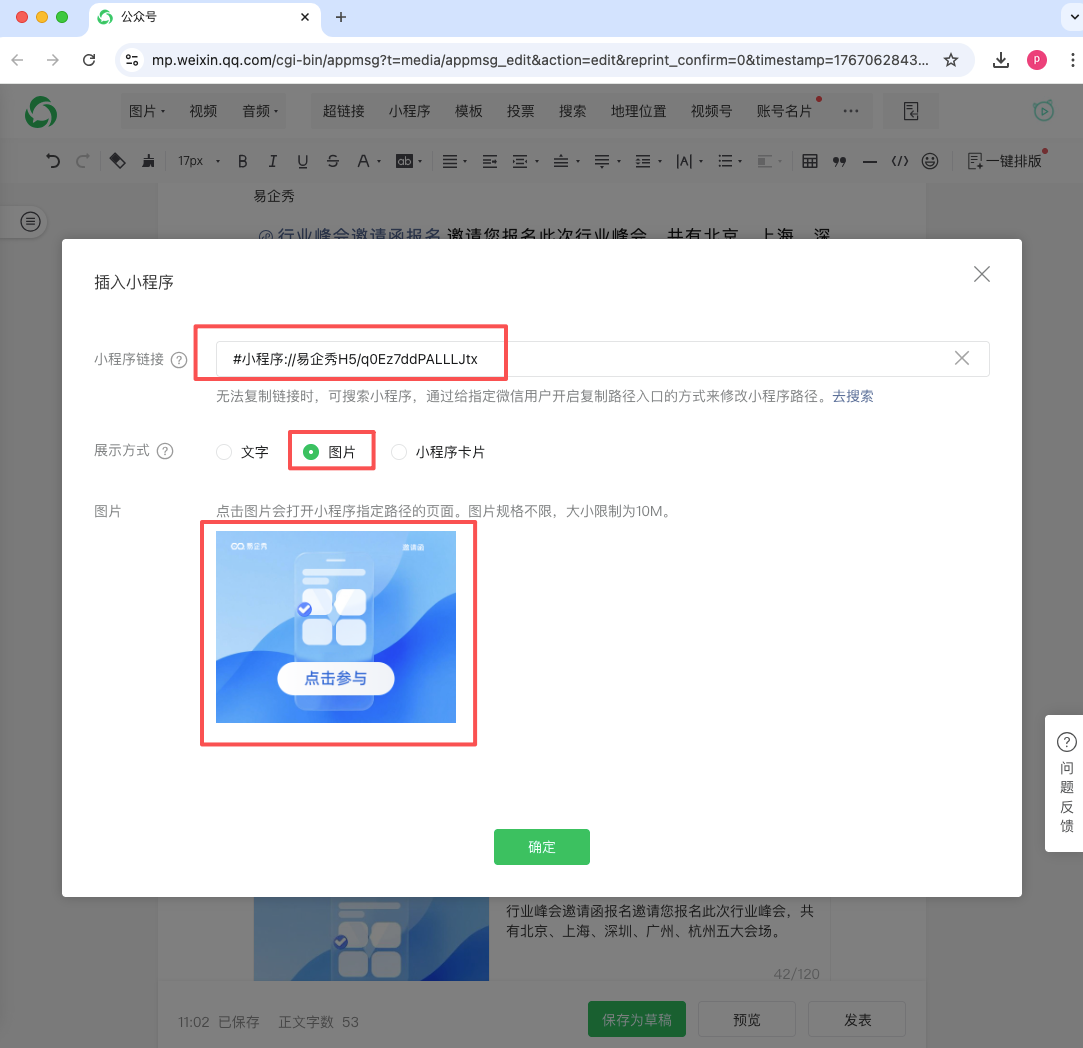Click help icon beside 展示方式 label
This screenshot has width=1083, height=1048.
click(x=165, y=451)
